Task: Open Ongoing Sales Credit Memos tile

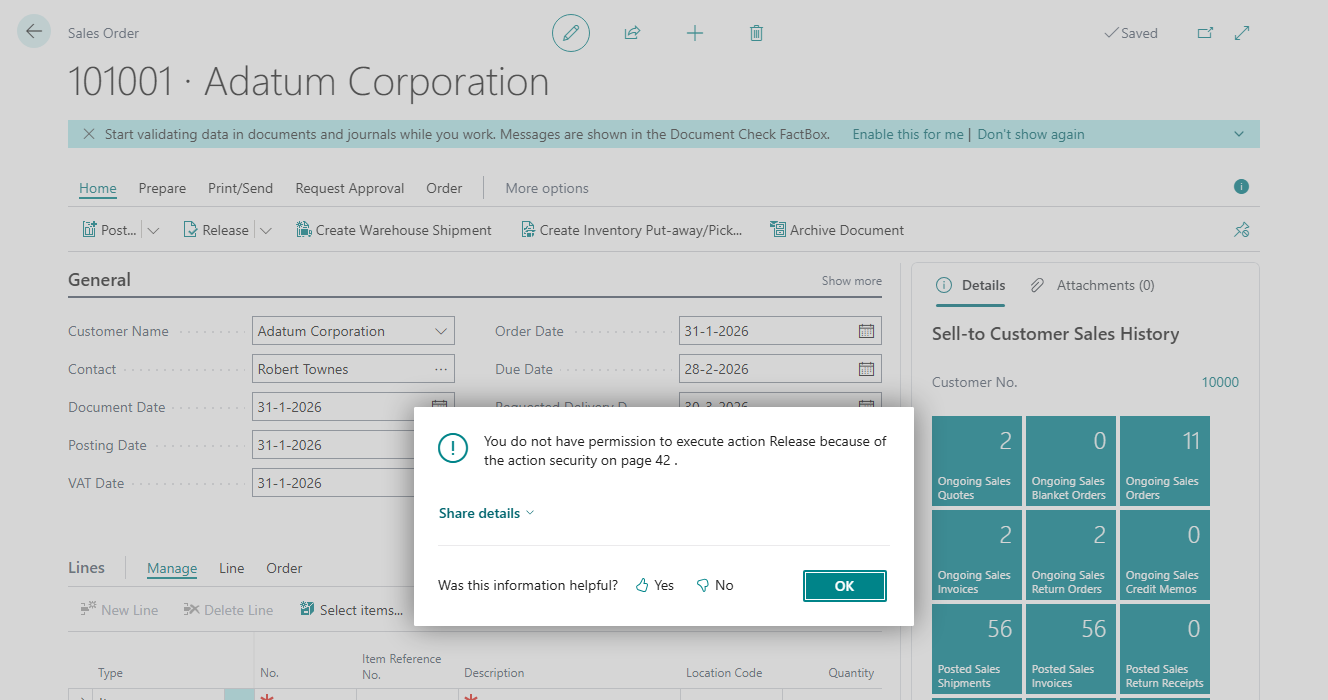Action: [1165, 555]
